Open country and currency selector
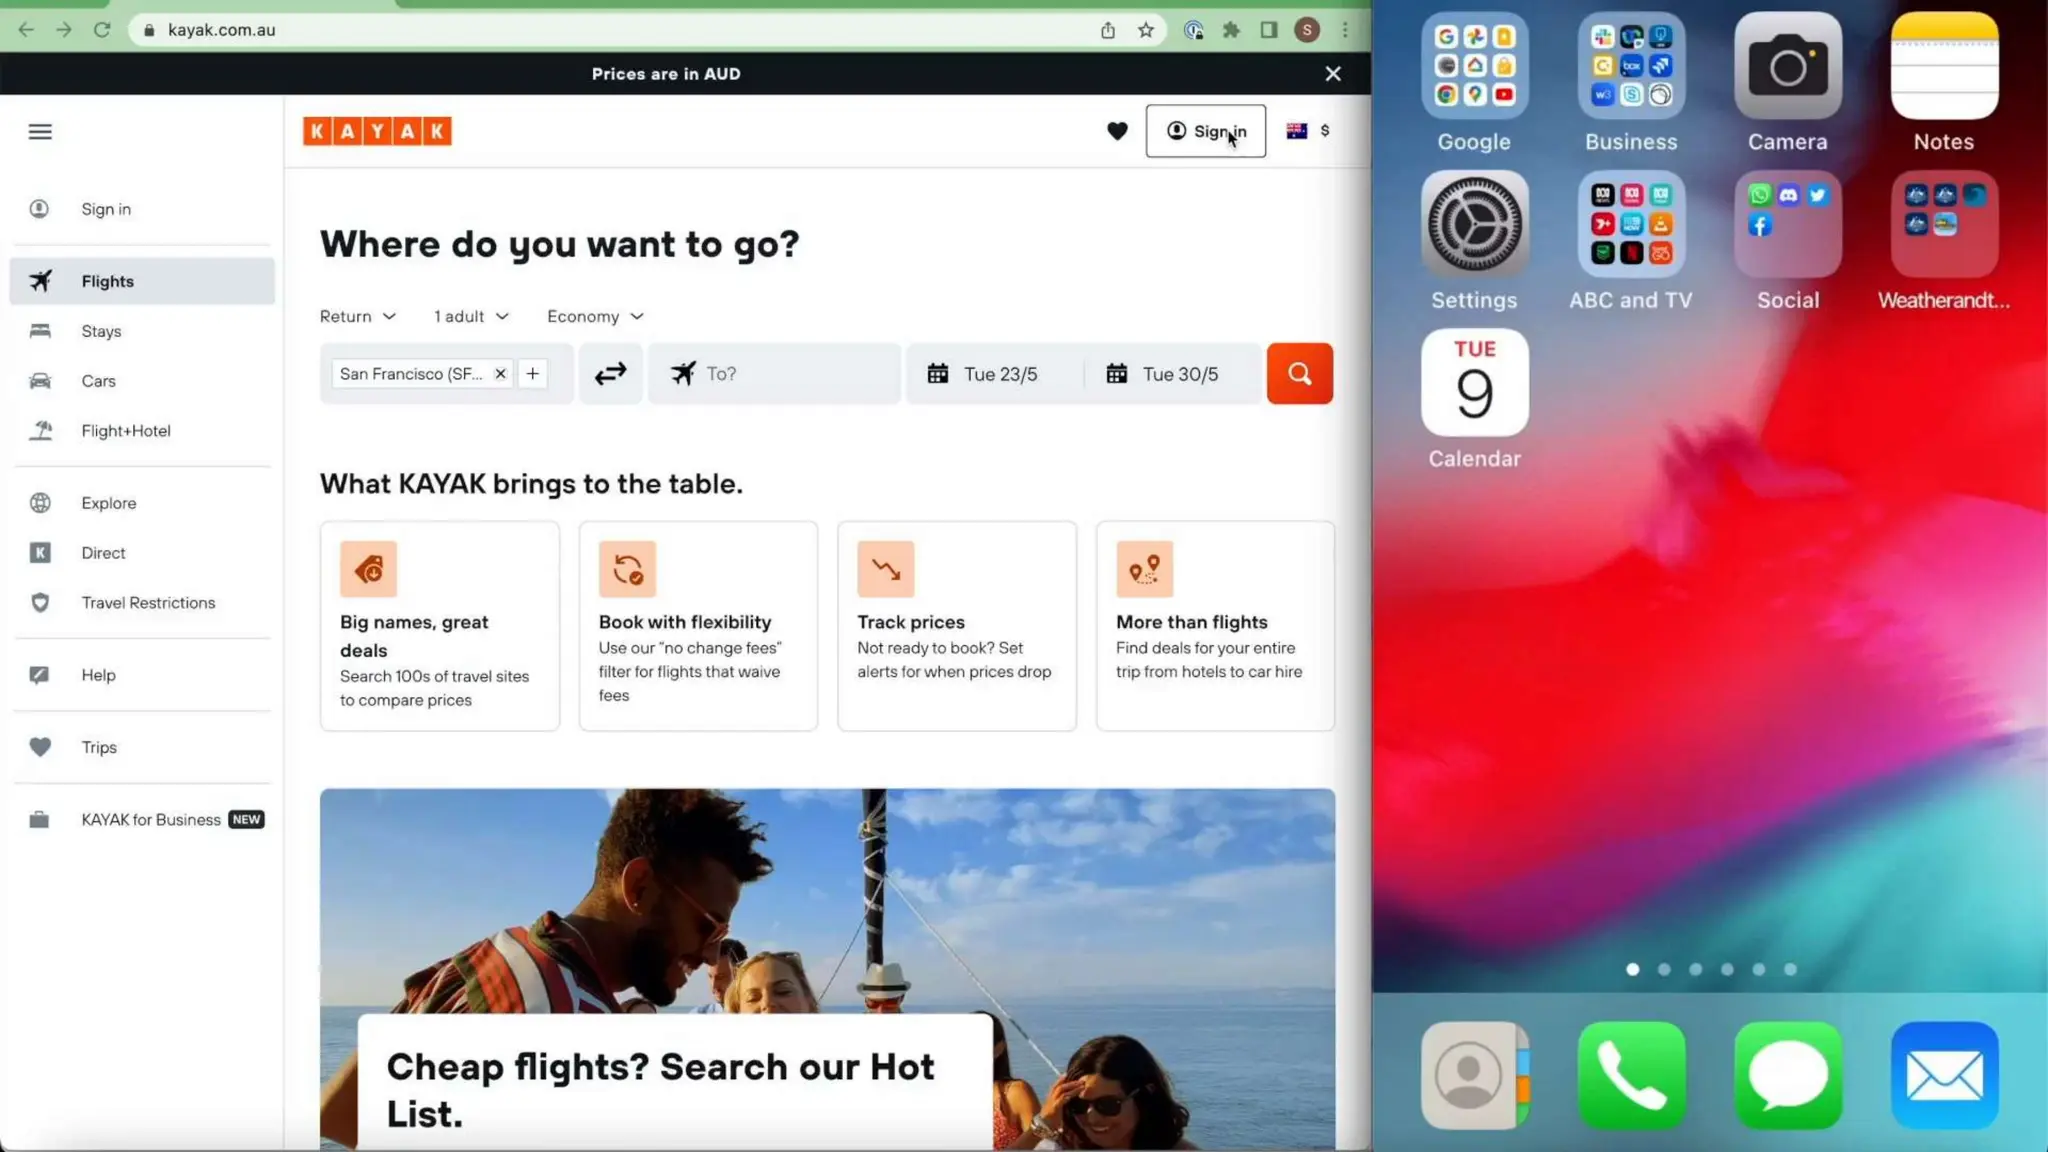Screen dimensions: 2048x1152 click(x=1308, y=131)
